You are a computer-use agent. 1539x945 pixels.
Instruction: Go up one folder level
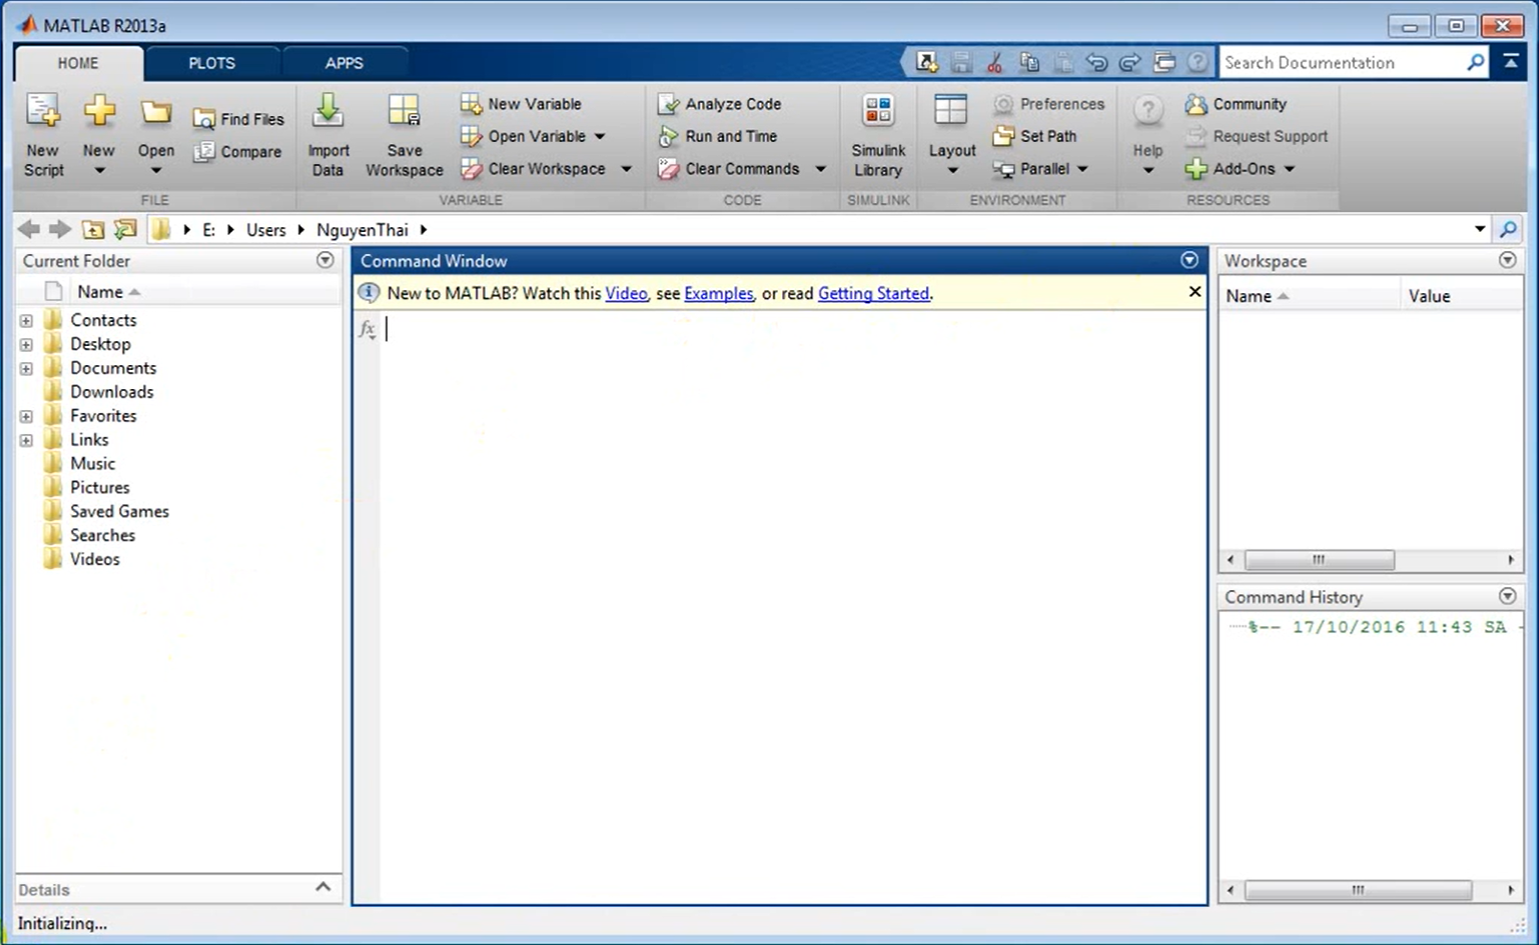point(93,230)
